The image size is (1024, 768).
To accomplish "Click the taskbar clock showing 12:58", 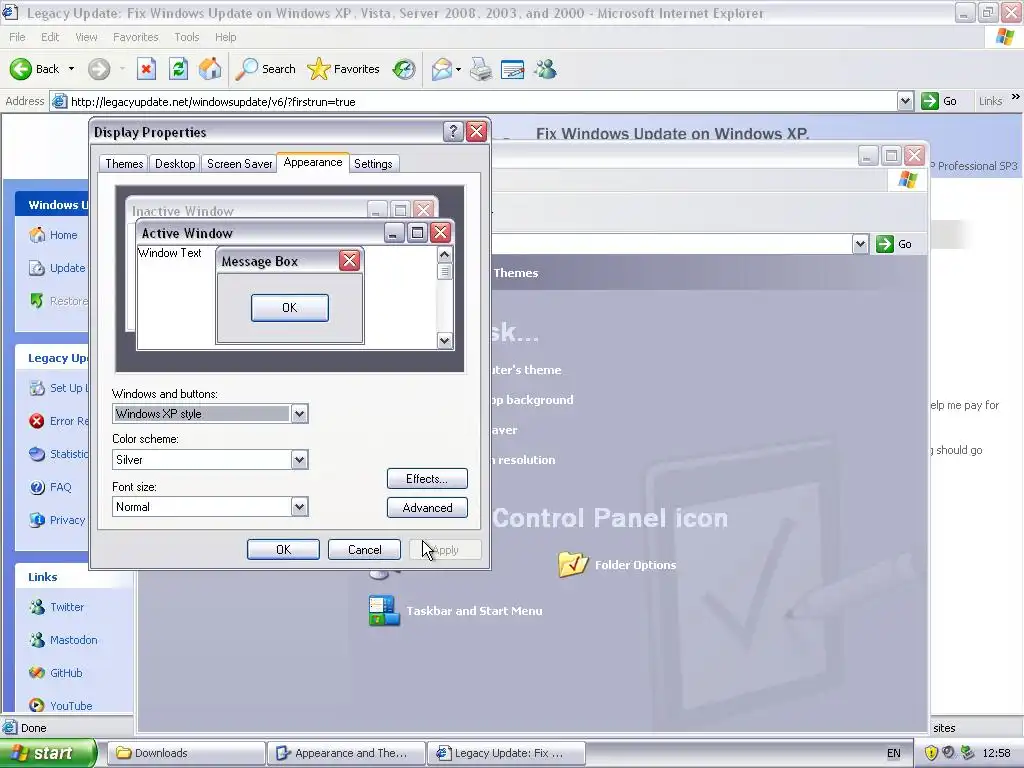I will [996, 753].
